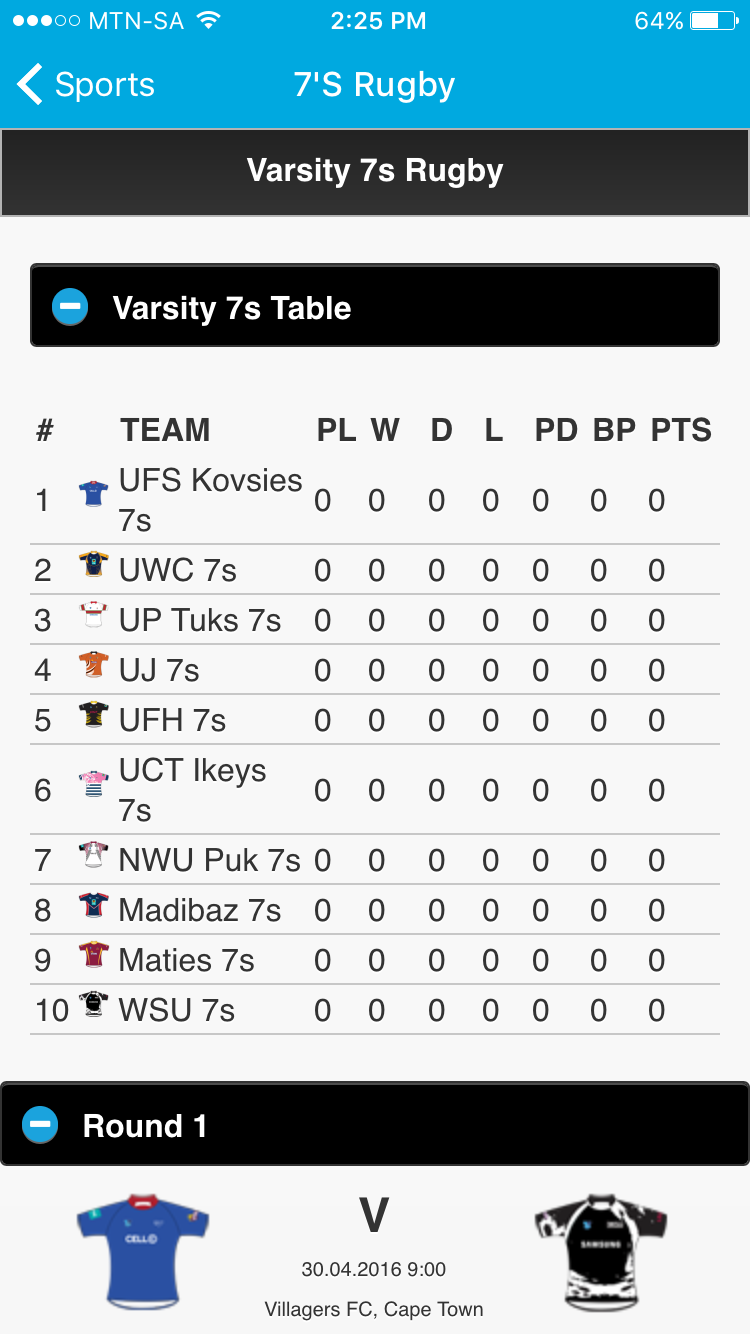Tap the blue home team jersey in Round 1
750x1334 pixels.
click(x=143, y=1250)
